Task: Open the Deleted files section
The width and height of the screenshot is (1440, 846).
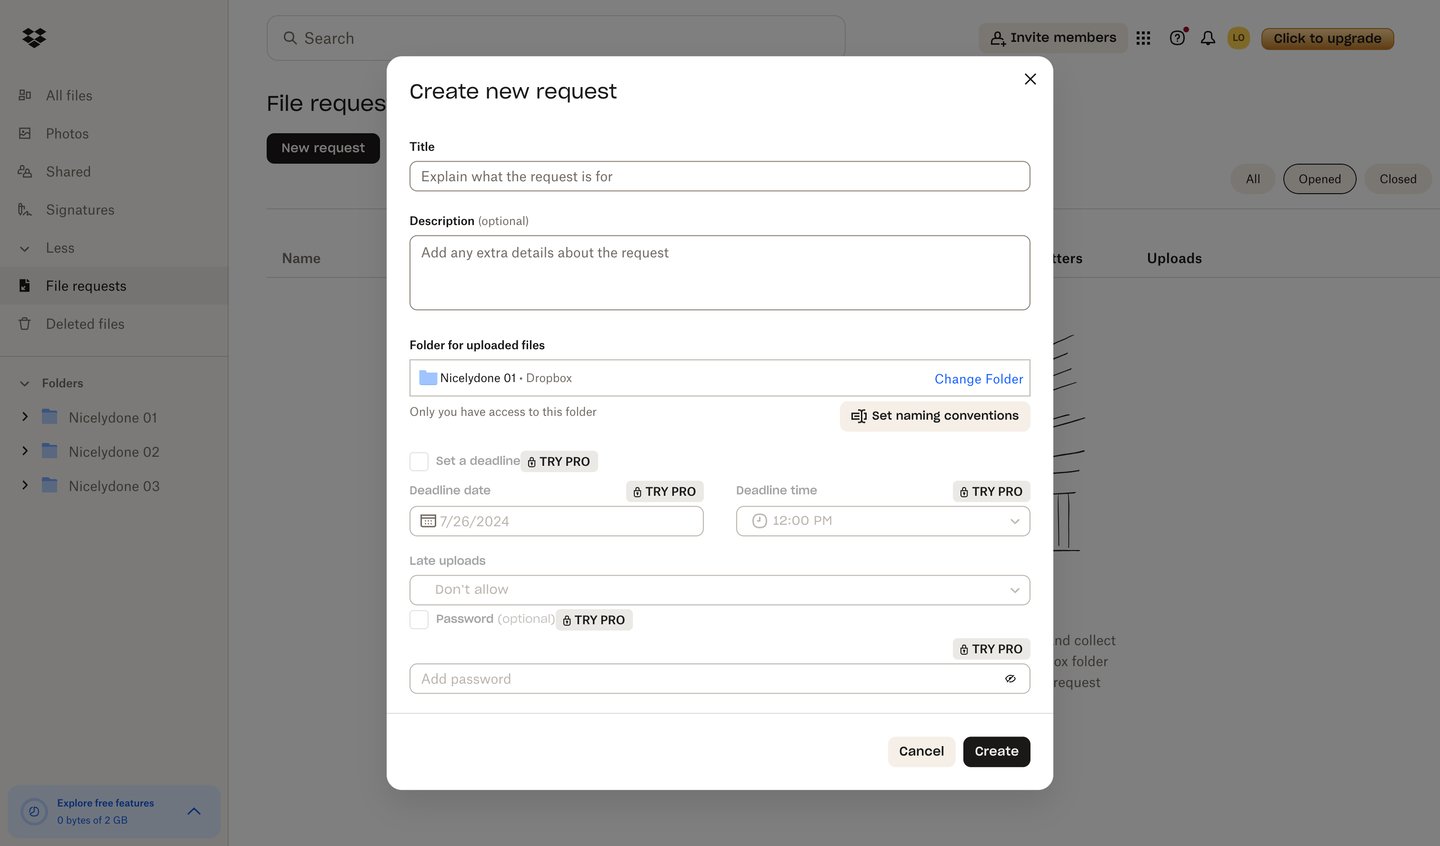Action: click(x=86, y=323)
